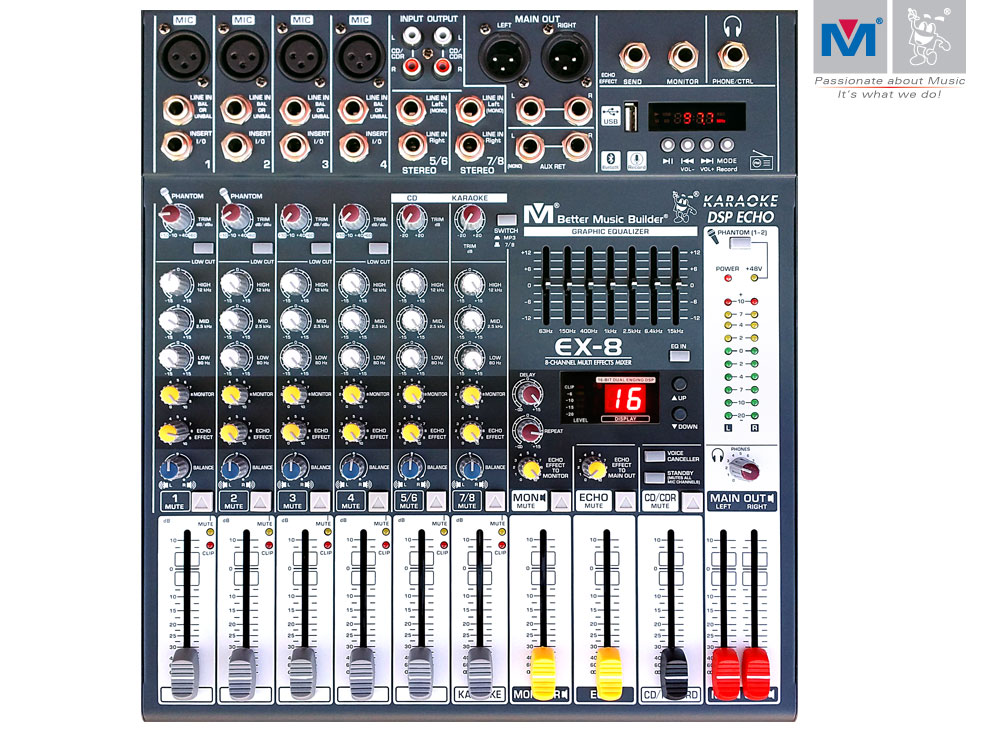Image resolution: width=1000 pixels, height=732 pixels.
Task: Enable the Voice Canceller
Action: pyautogui.click(x=654, y=456)
